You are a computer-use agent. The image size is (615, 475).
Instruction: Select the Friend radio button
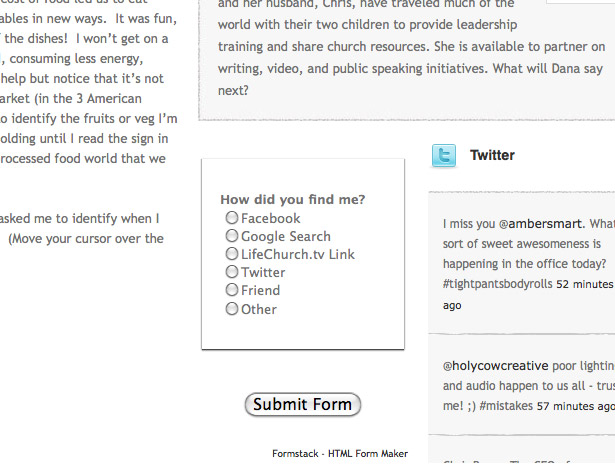coord(232,290)
